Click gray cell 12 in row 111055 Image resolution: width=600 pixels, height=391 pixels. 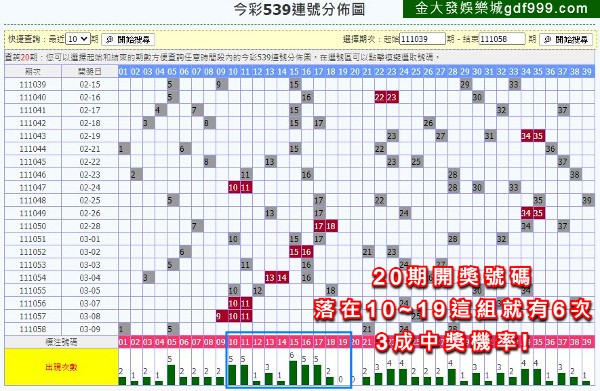pyautogui.click(x=258, y=290)
